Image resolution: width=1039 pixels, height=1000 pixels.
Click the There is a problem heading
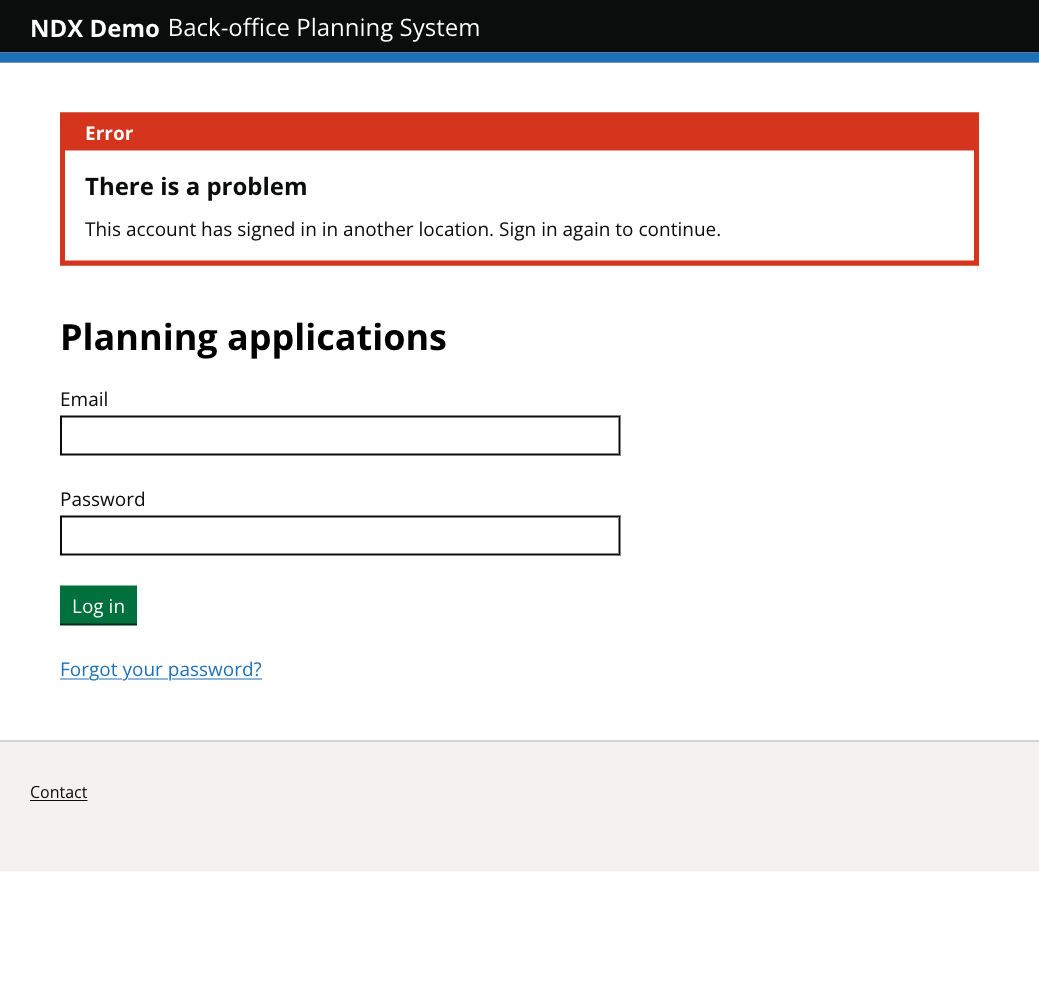click(196, 186)
